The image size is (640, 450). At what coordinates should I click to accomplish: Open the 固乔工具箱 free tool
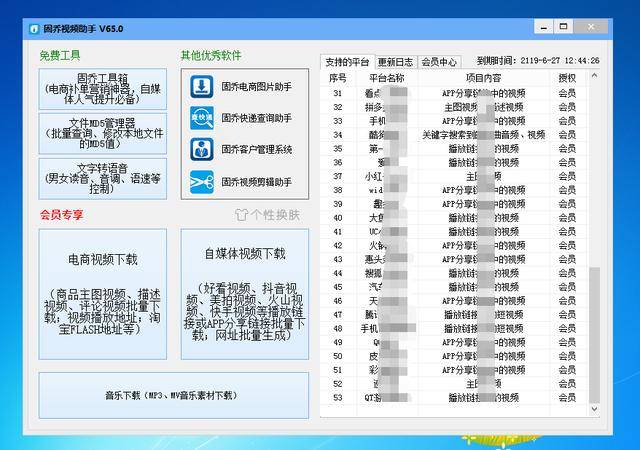(x=102, y=88)
